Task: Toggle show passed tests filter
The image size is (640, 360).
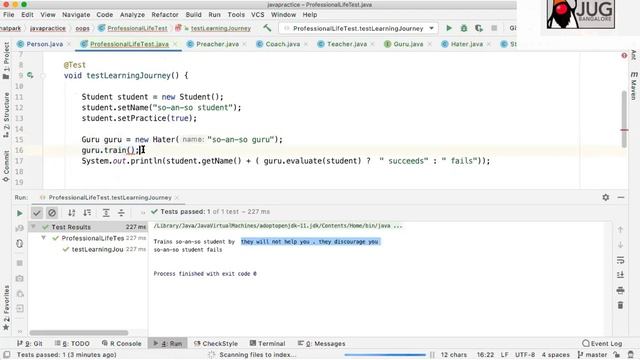Action: 37,213
